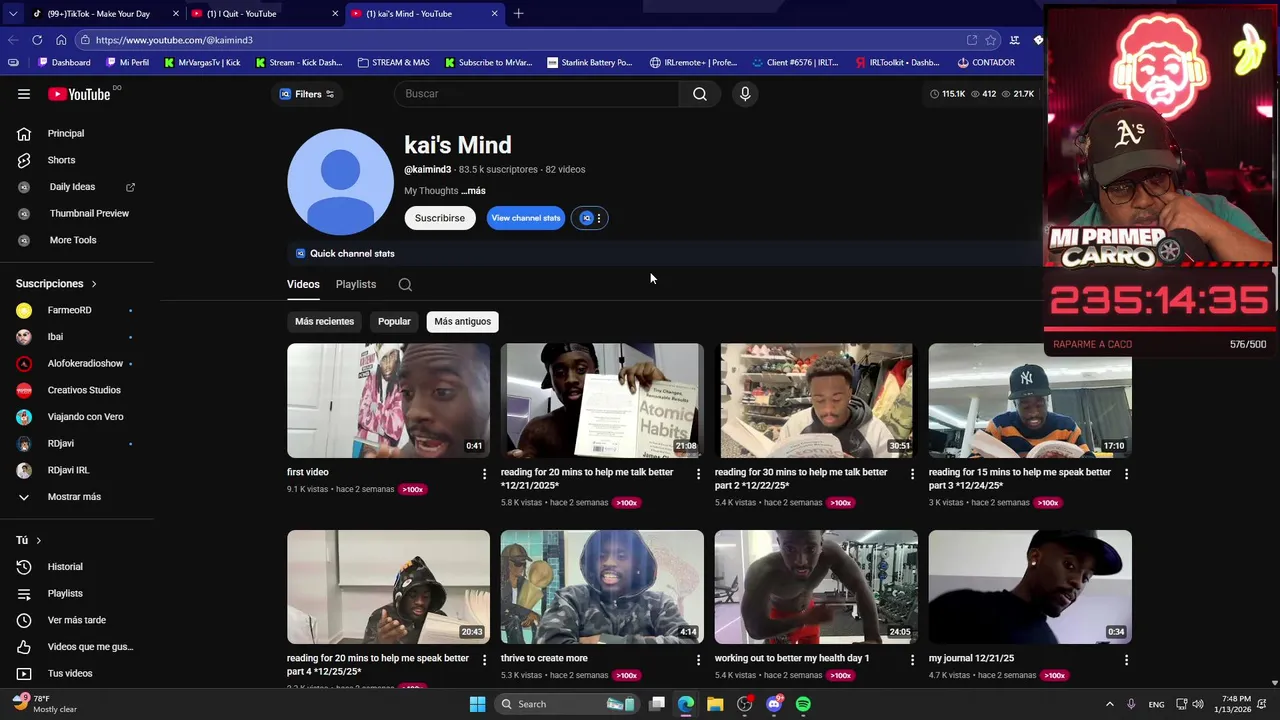Go to Principal in sidebar
The height and width of the screenshot is (720, 1280).
[66, 133]
